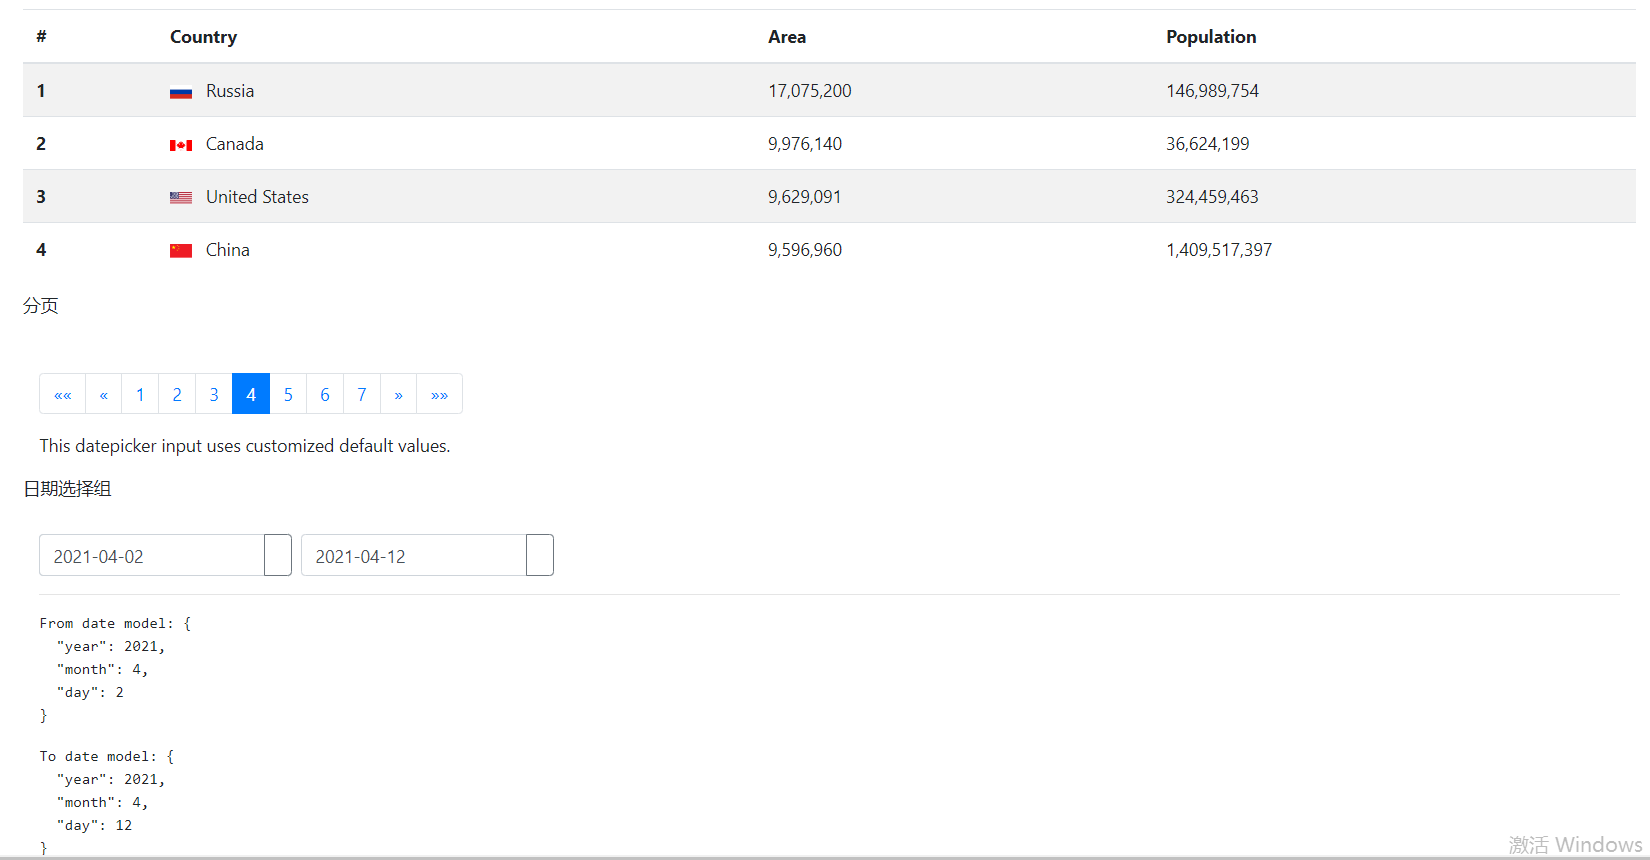The image size is (1650, 860).
Task: Click United States area value 9,629,091
Action: tap(805, 197)
